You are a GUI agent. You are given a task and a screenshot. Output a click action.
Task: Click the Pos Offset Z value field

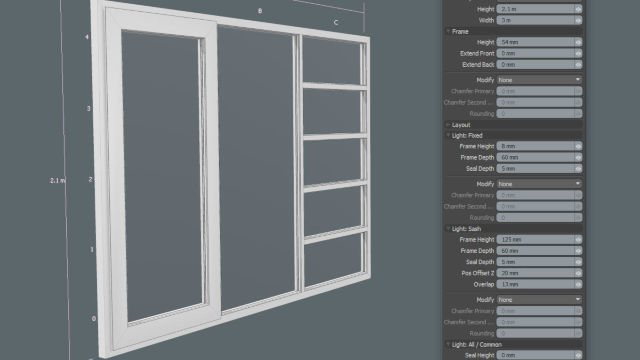coord(539,273)
